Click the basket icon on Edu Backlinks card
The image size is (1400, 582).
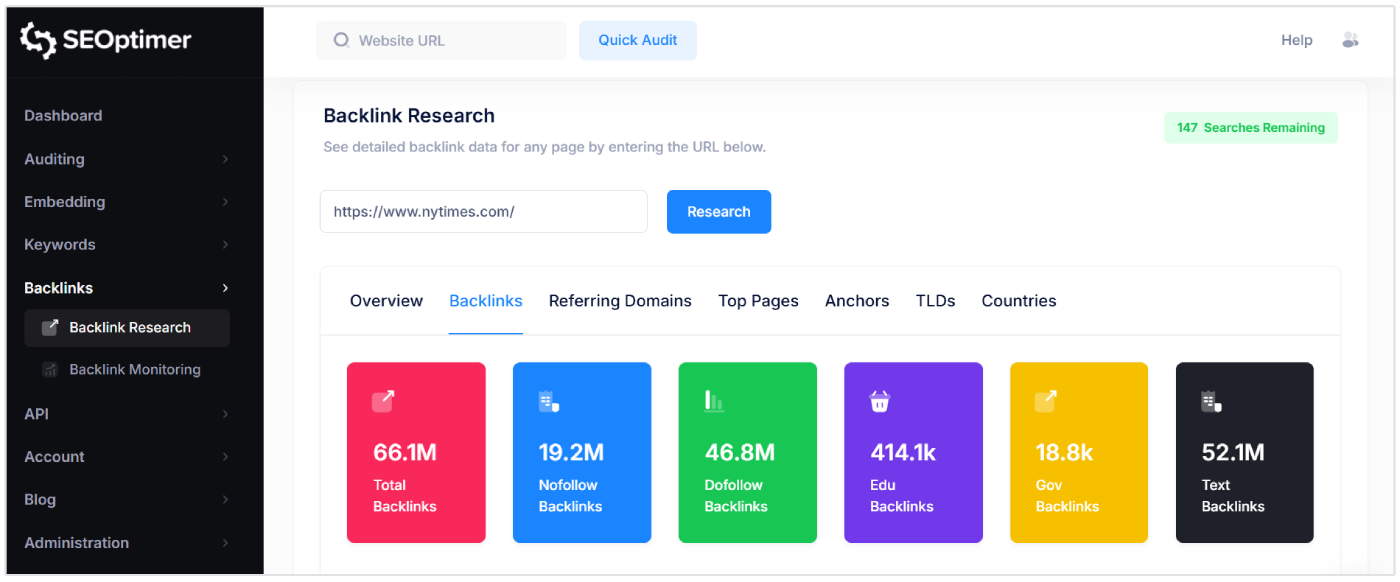(x=879, y=398)
